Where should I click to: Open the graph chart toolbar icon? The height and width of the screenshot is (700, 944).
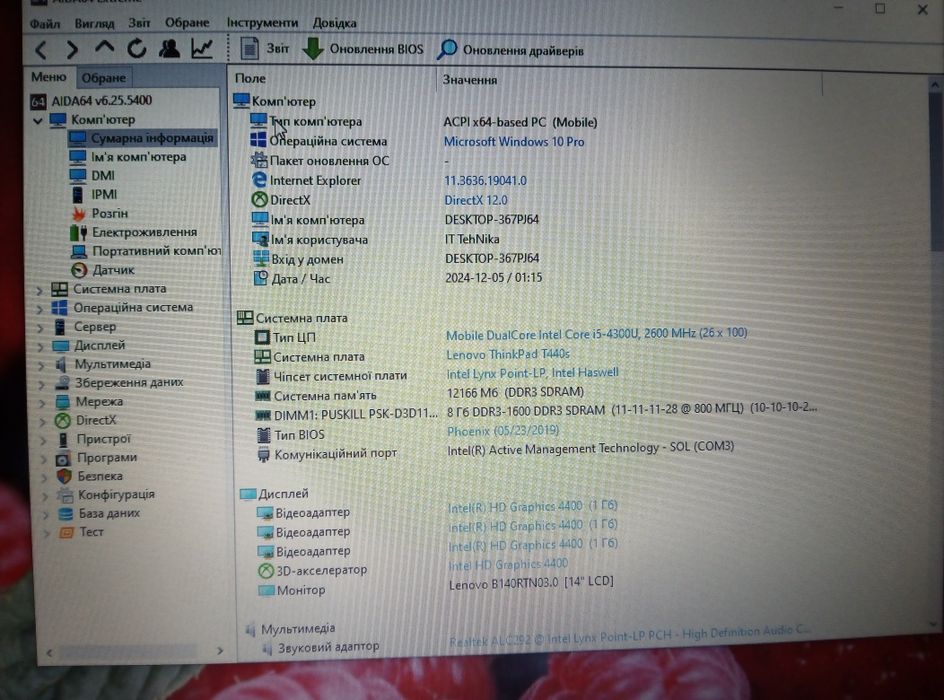[x=202, y=49]
